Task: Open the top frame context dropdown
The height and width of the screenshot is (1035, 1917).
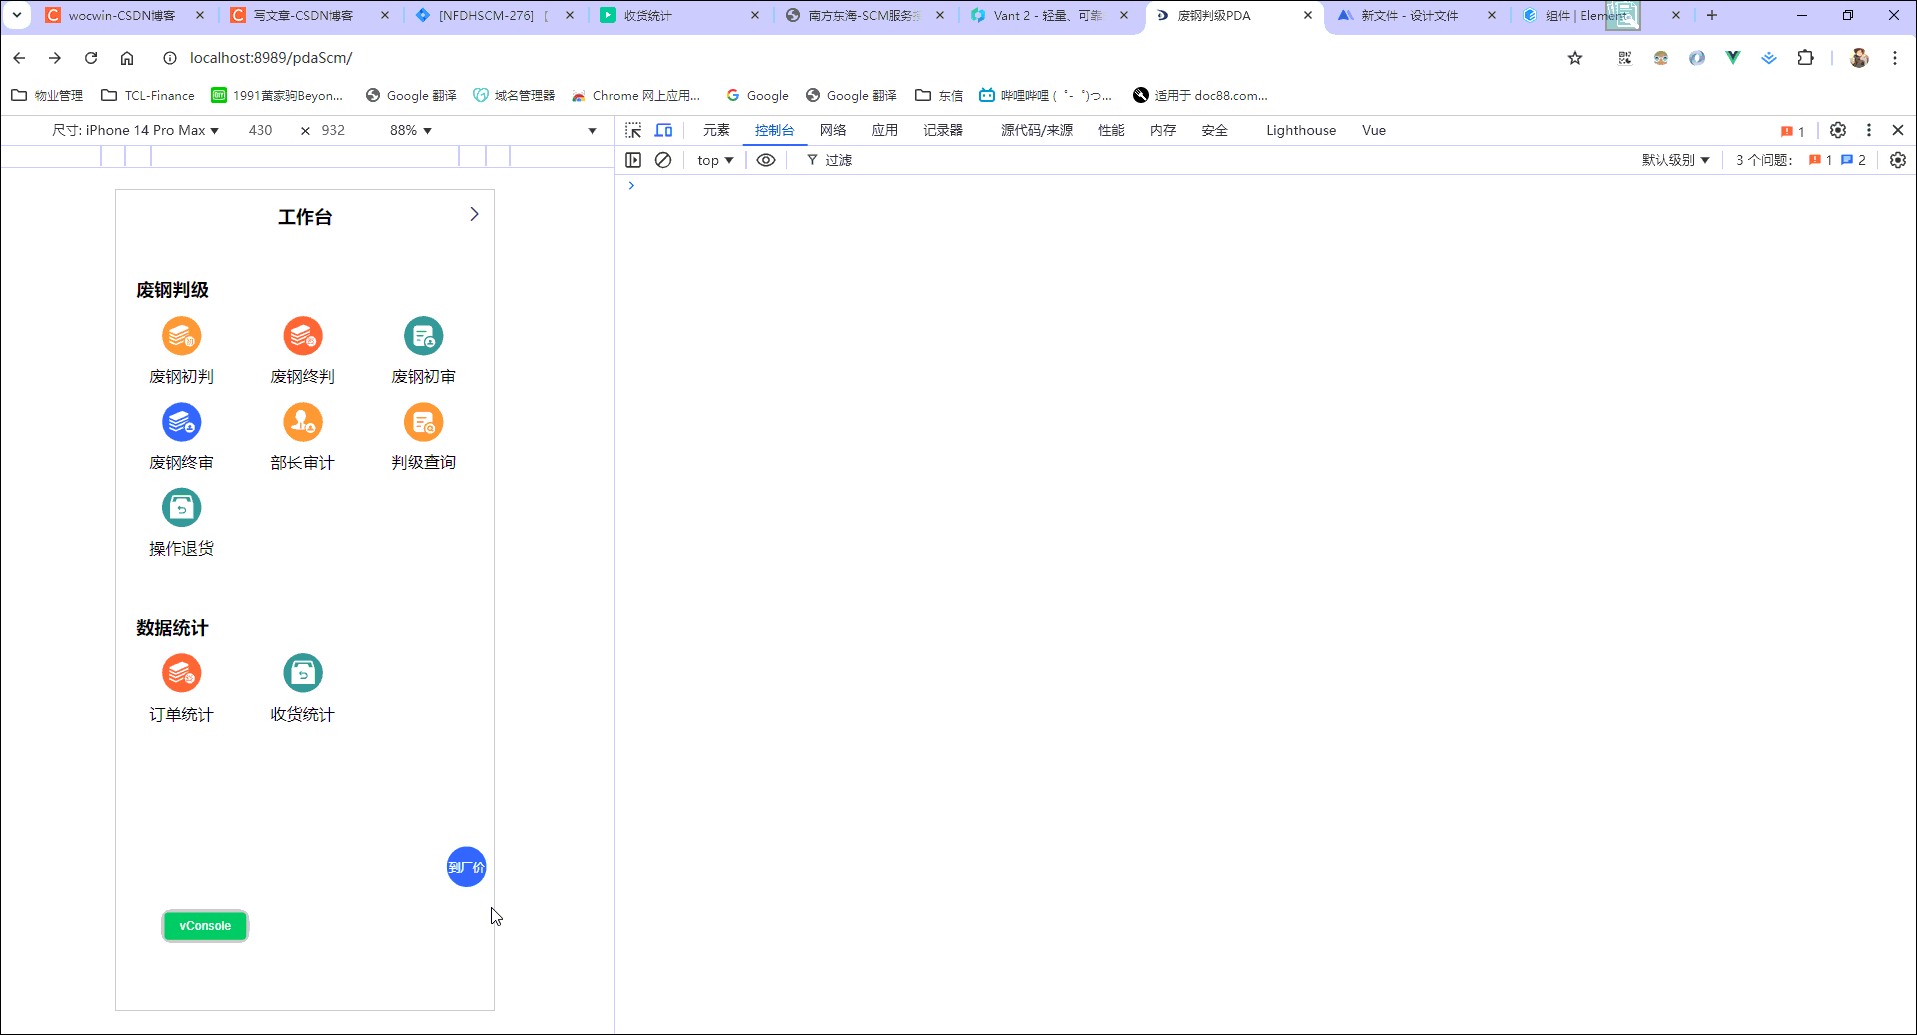Action: coord(713,160)
